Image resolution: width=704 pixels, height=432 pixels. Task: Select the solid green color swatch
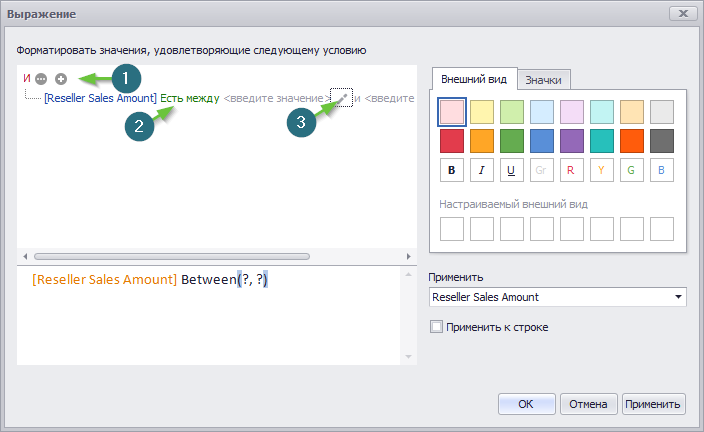(512, 141)
